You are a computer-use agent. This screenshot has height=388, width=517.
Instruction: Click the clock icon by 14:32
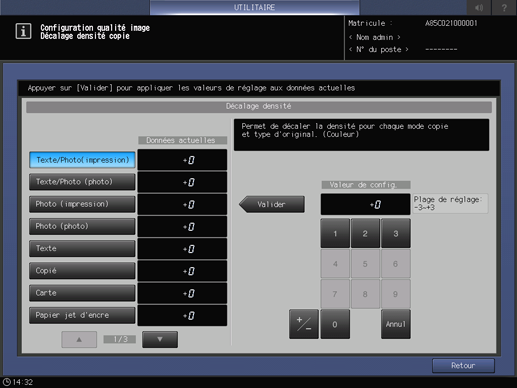pos(7,382)
